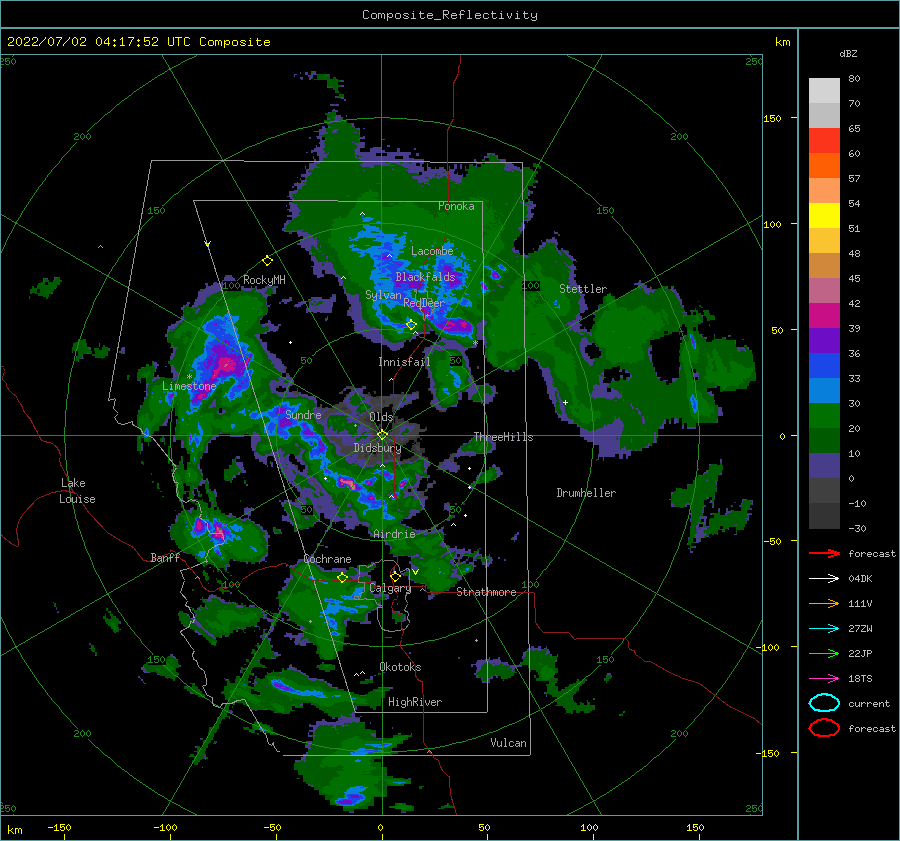Click the white 04DK arrow icon

[x=824, y=578]
